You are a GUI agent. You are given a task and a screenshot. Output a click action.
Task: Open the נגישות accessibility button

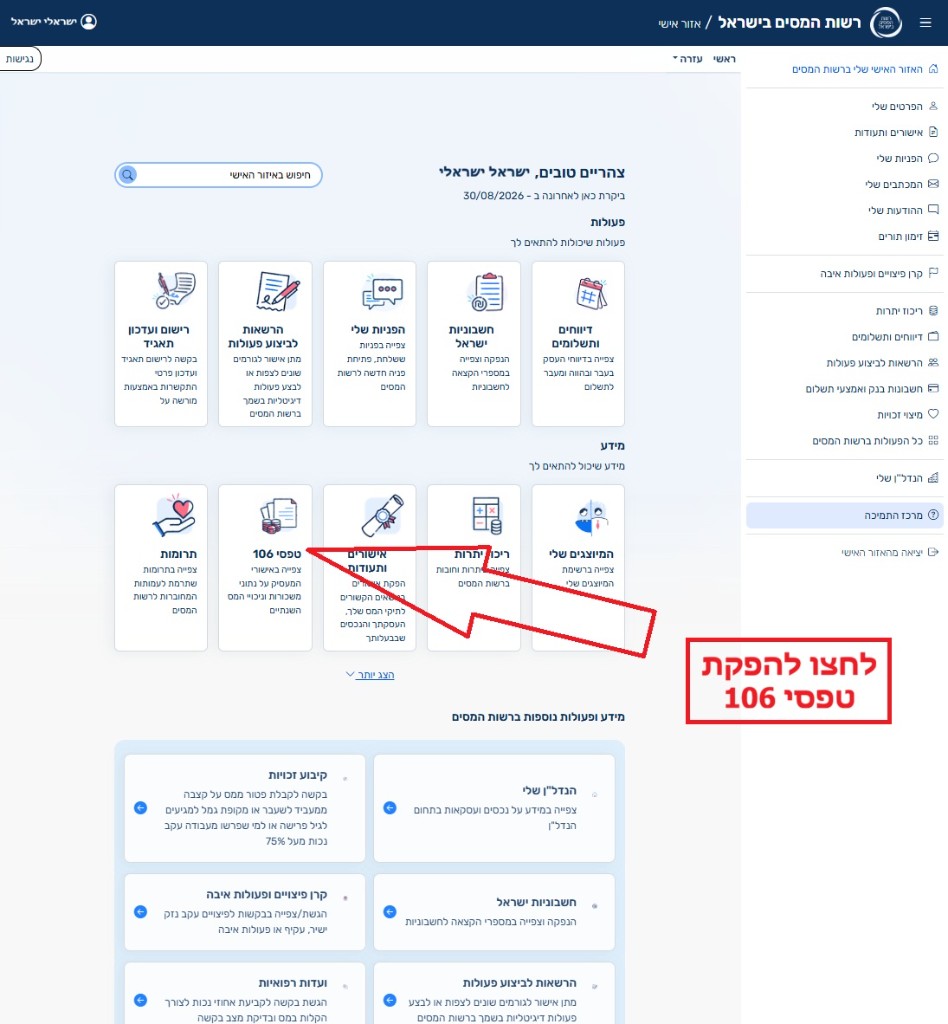click(x=20, y=59)
